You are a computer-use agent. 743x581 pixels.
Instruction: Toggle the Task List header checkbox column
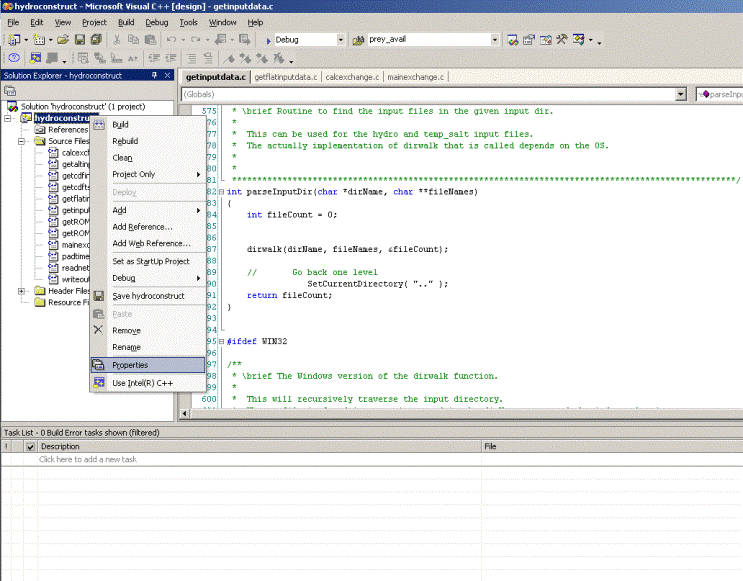tap(30, 446)
